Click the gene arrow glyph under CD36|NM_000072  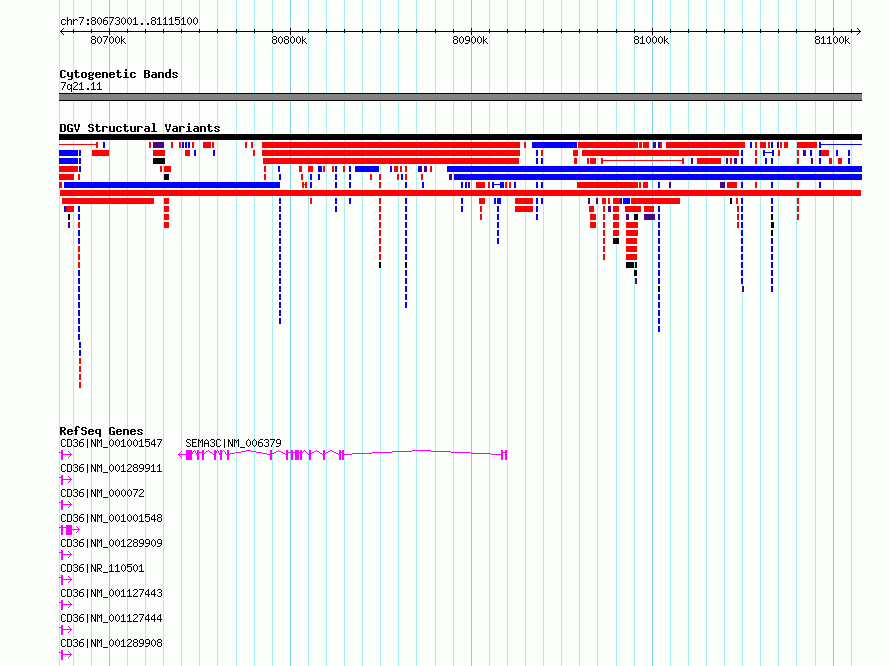pos(66,505)
